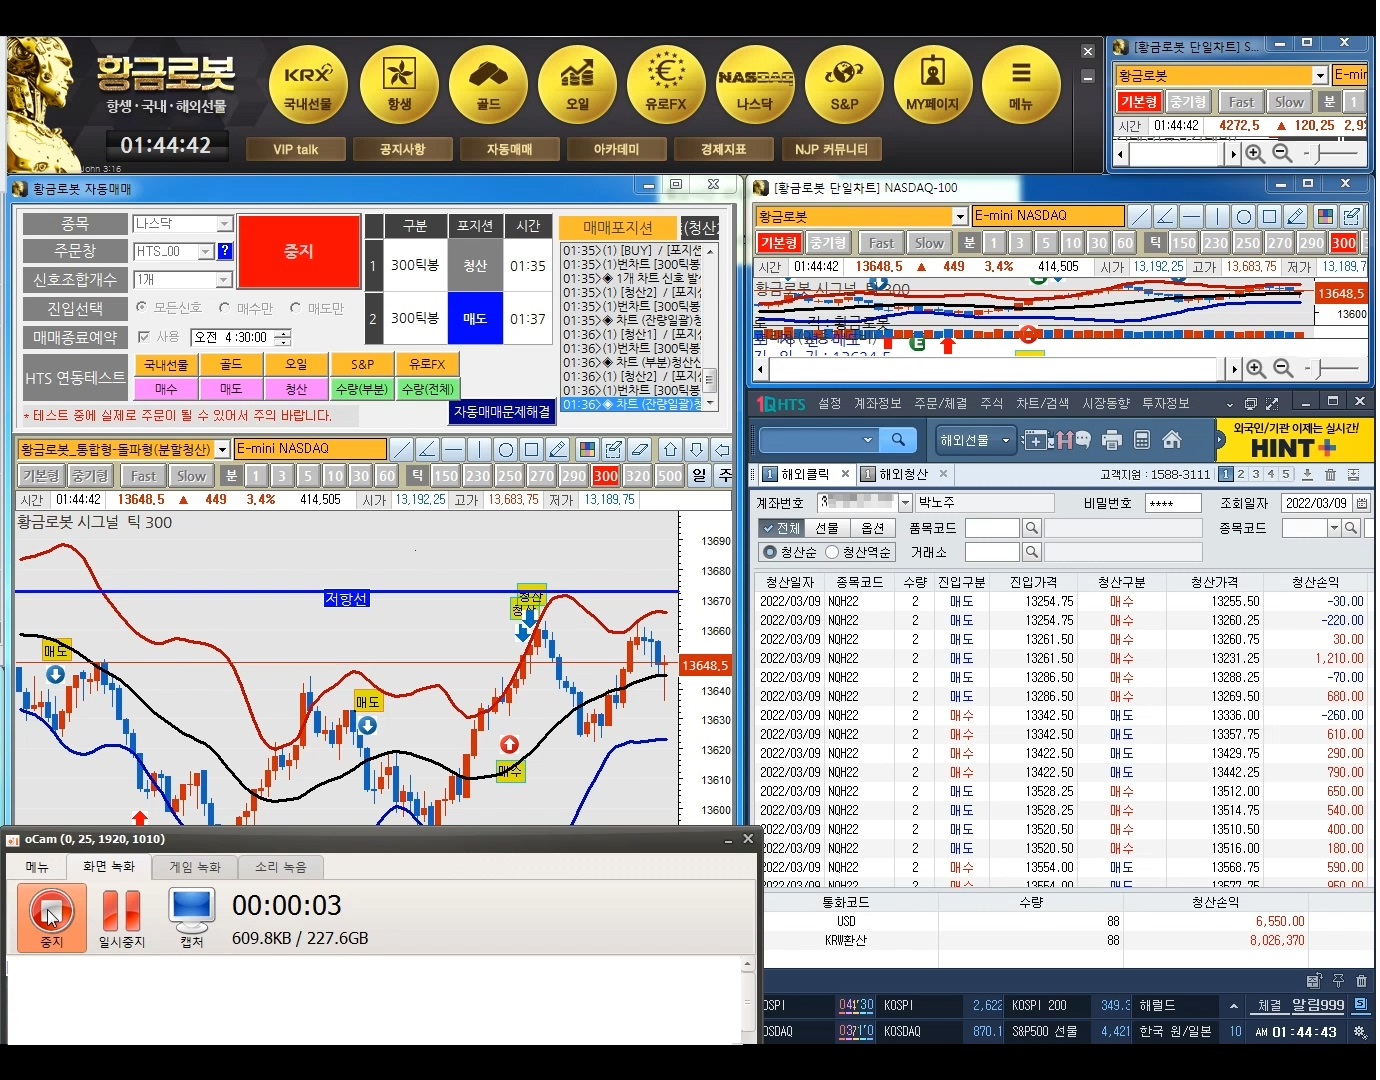The width and height of the screenshot is (1380, 1080).
Task: Click oCam 일시중지 pause button
Action: [x=122, y=918]
